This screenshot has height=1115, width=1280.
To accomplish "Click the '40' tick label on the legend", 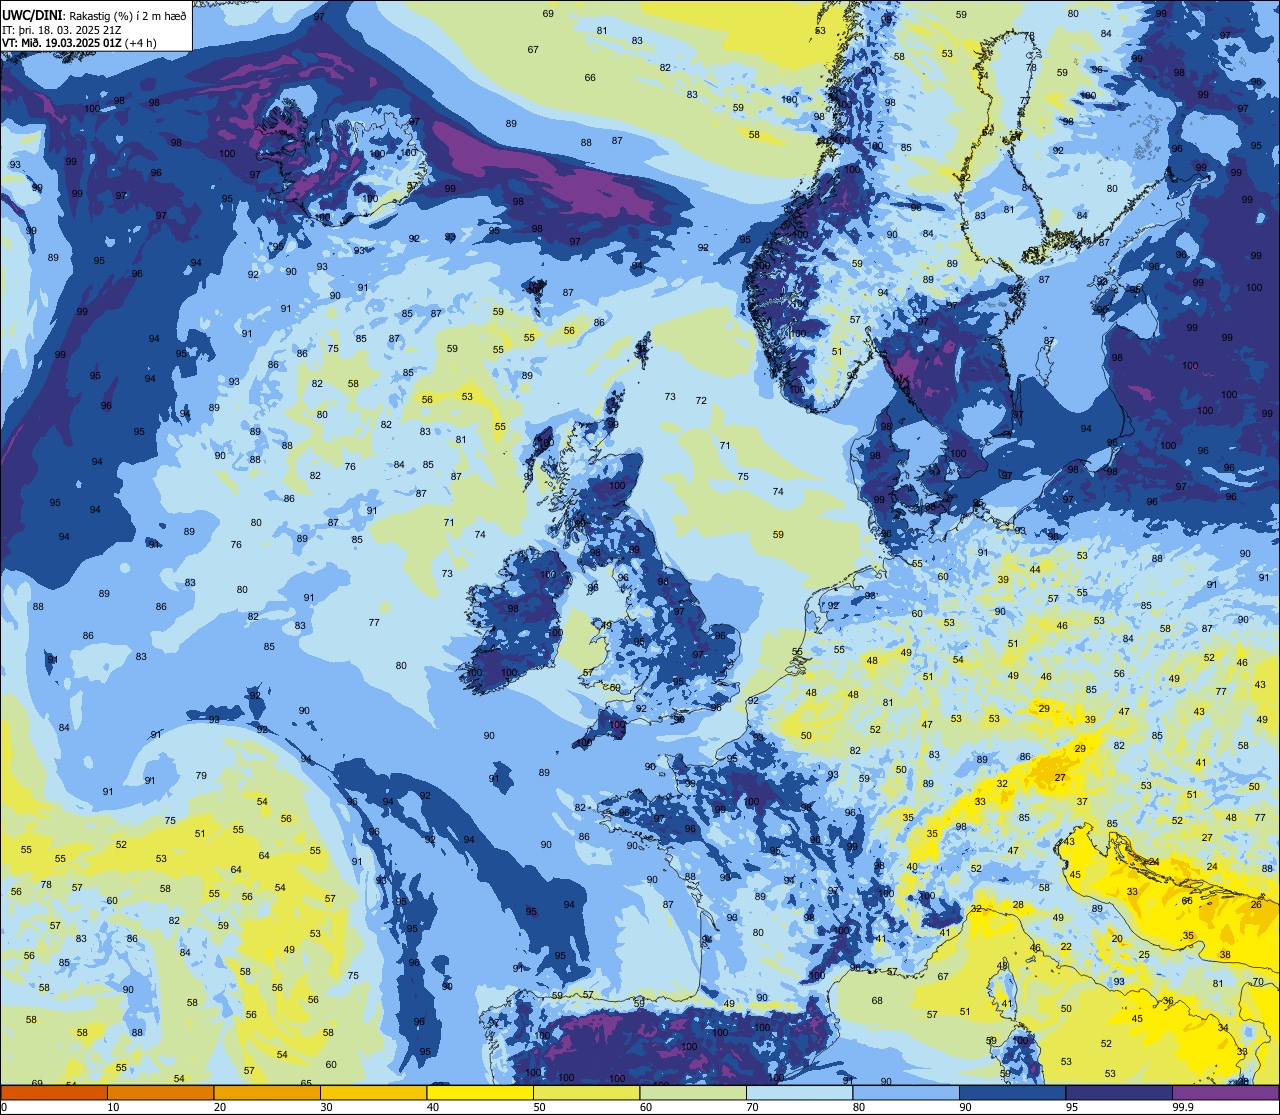I will (433, 1107).
